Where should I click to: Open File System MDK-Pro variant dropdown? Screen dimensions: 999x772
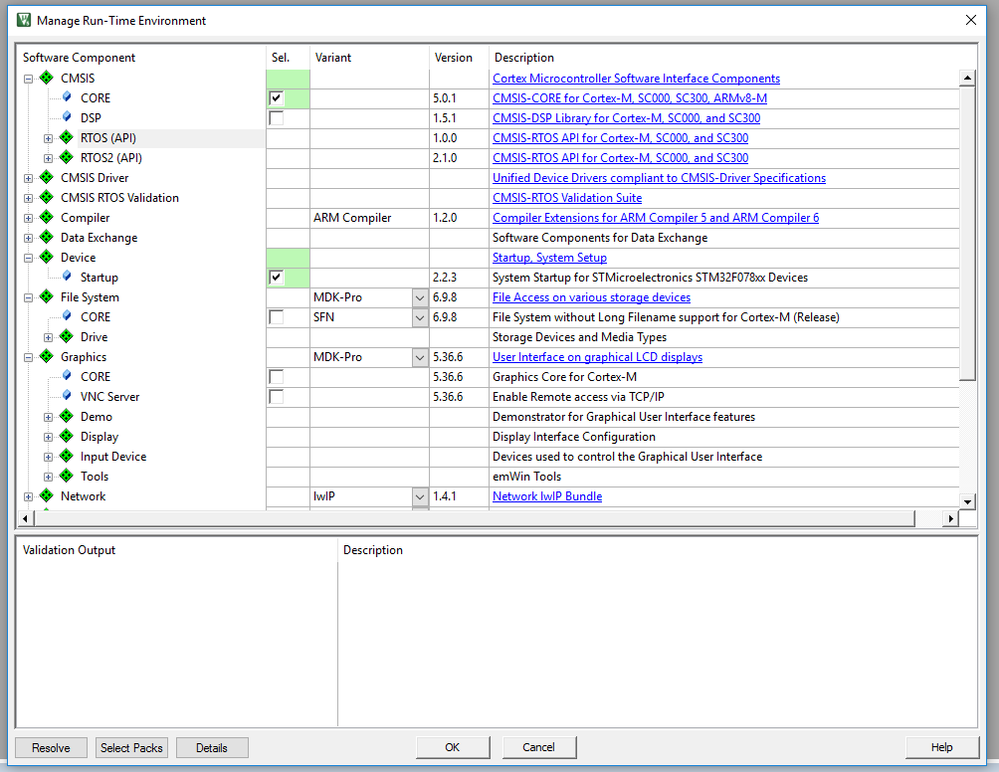click(x=420, y=297)
